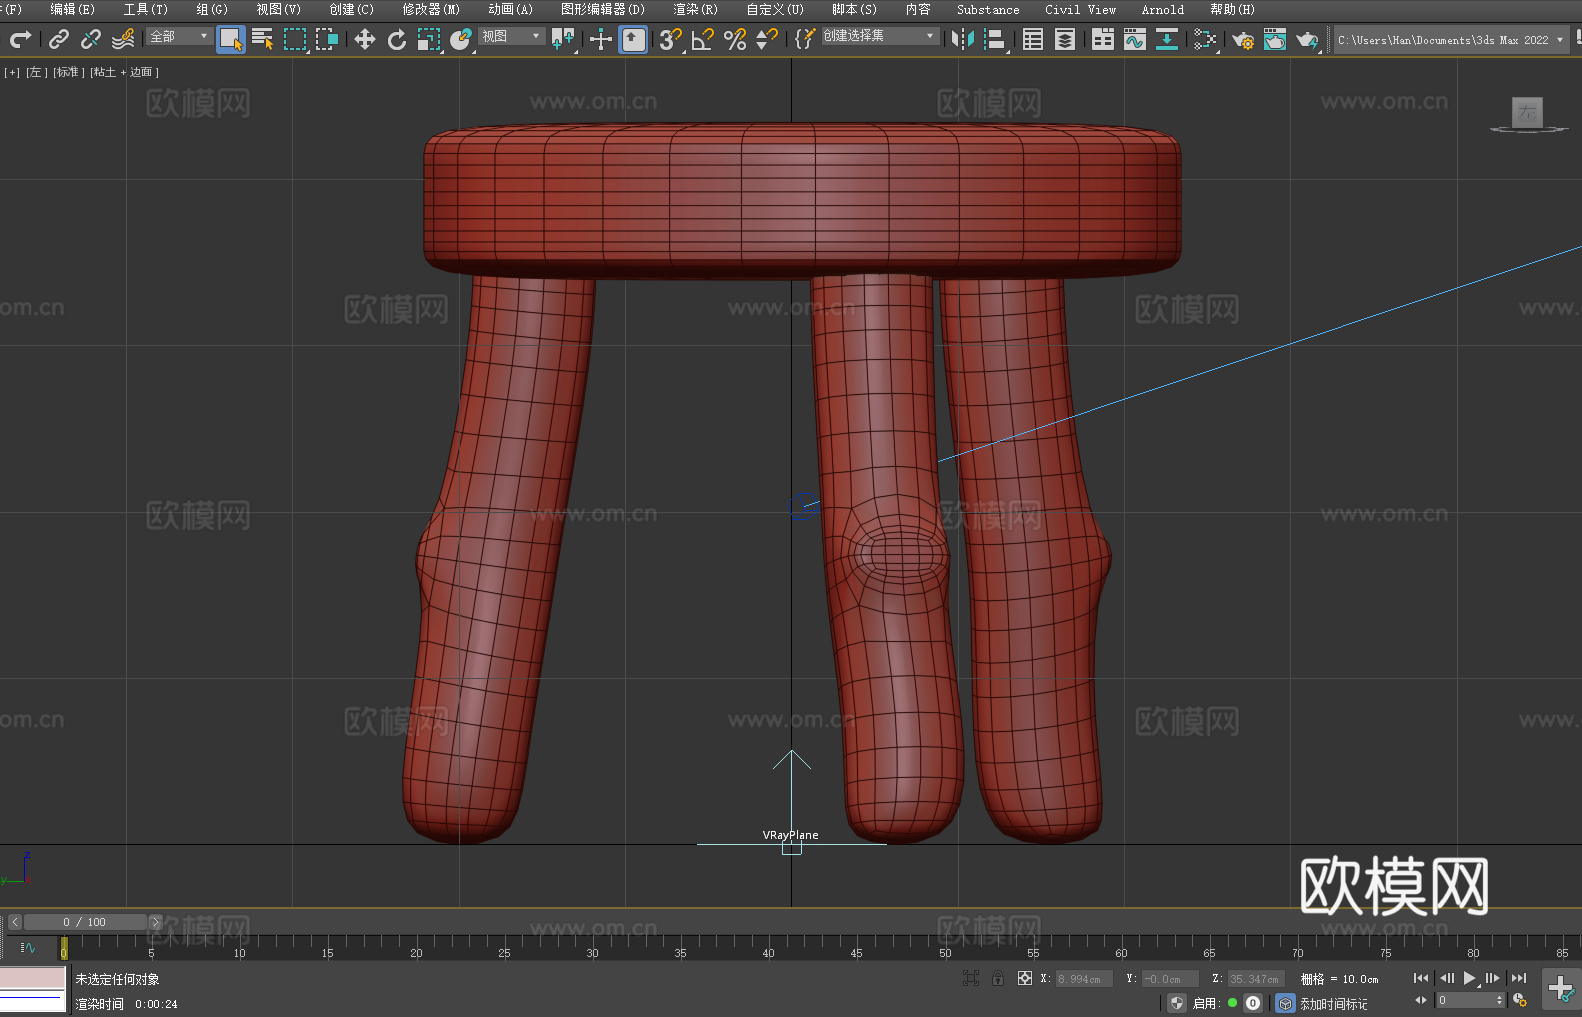Image resolution: width=1582 pixels, height=1017 pixels.
Task: Click the [左] viewport view label
Action: (35, 72)
